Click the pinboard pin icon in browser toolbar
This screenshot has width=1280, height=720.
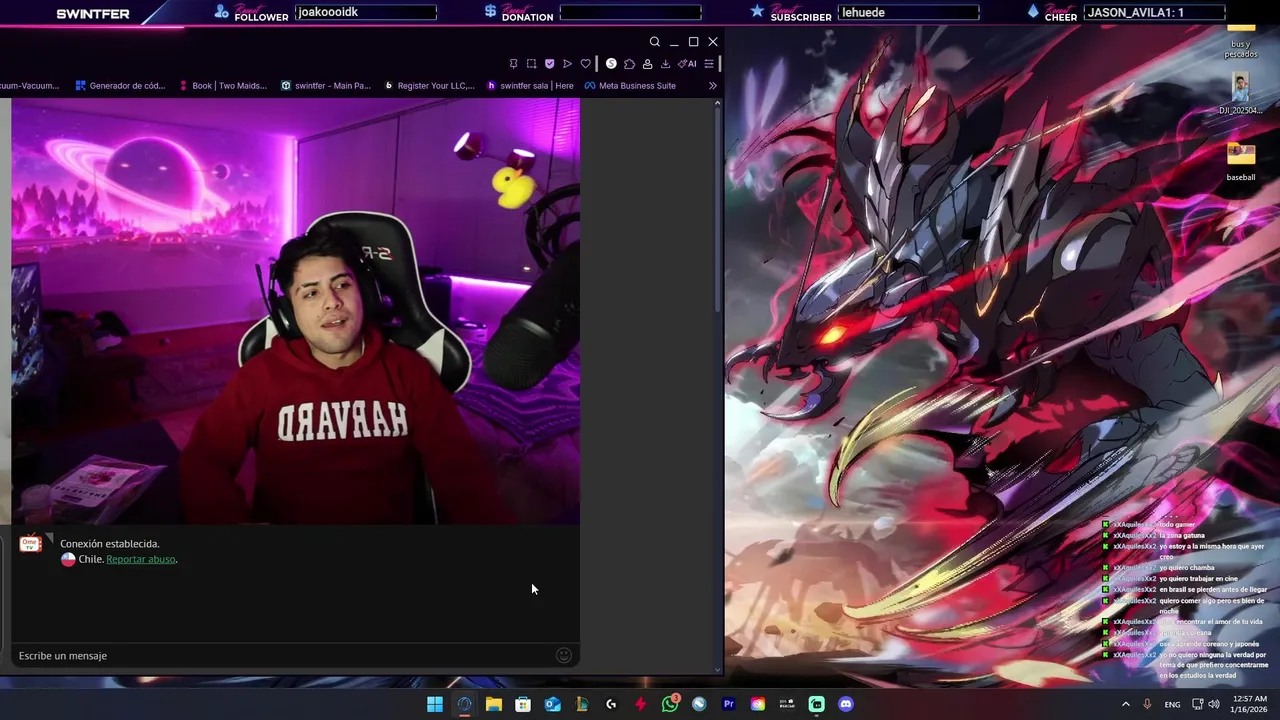pyautogui.click(x=514, y=64)
